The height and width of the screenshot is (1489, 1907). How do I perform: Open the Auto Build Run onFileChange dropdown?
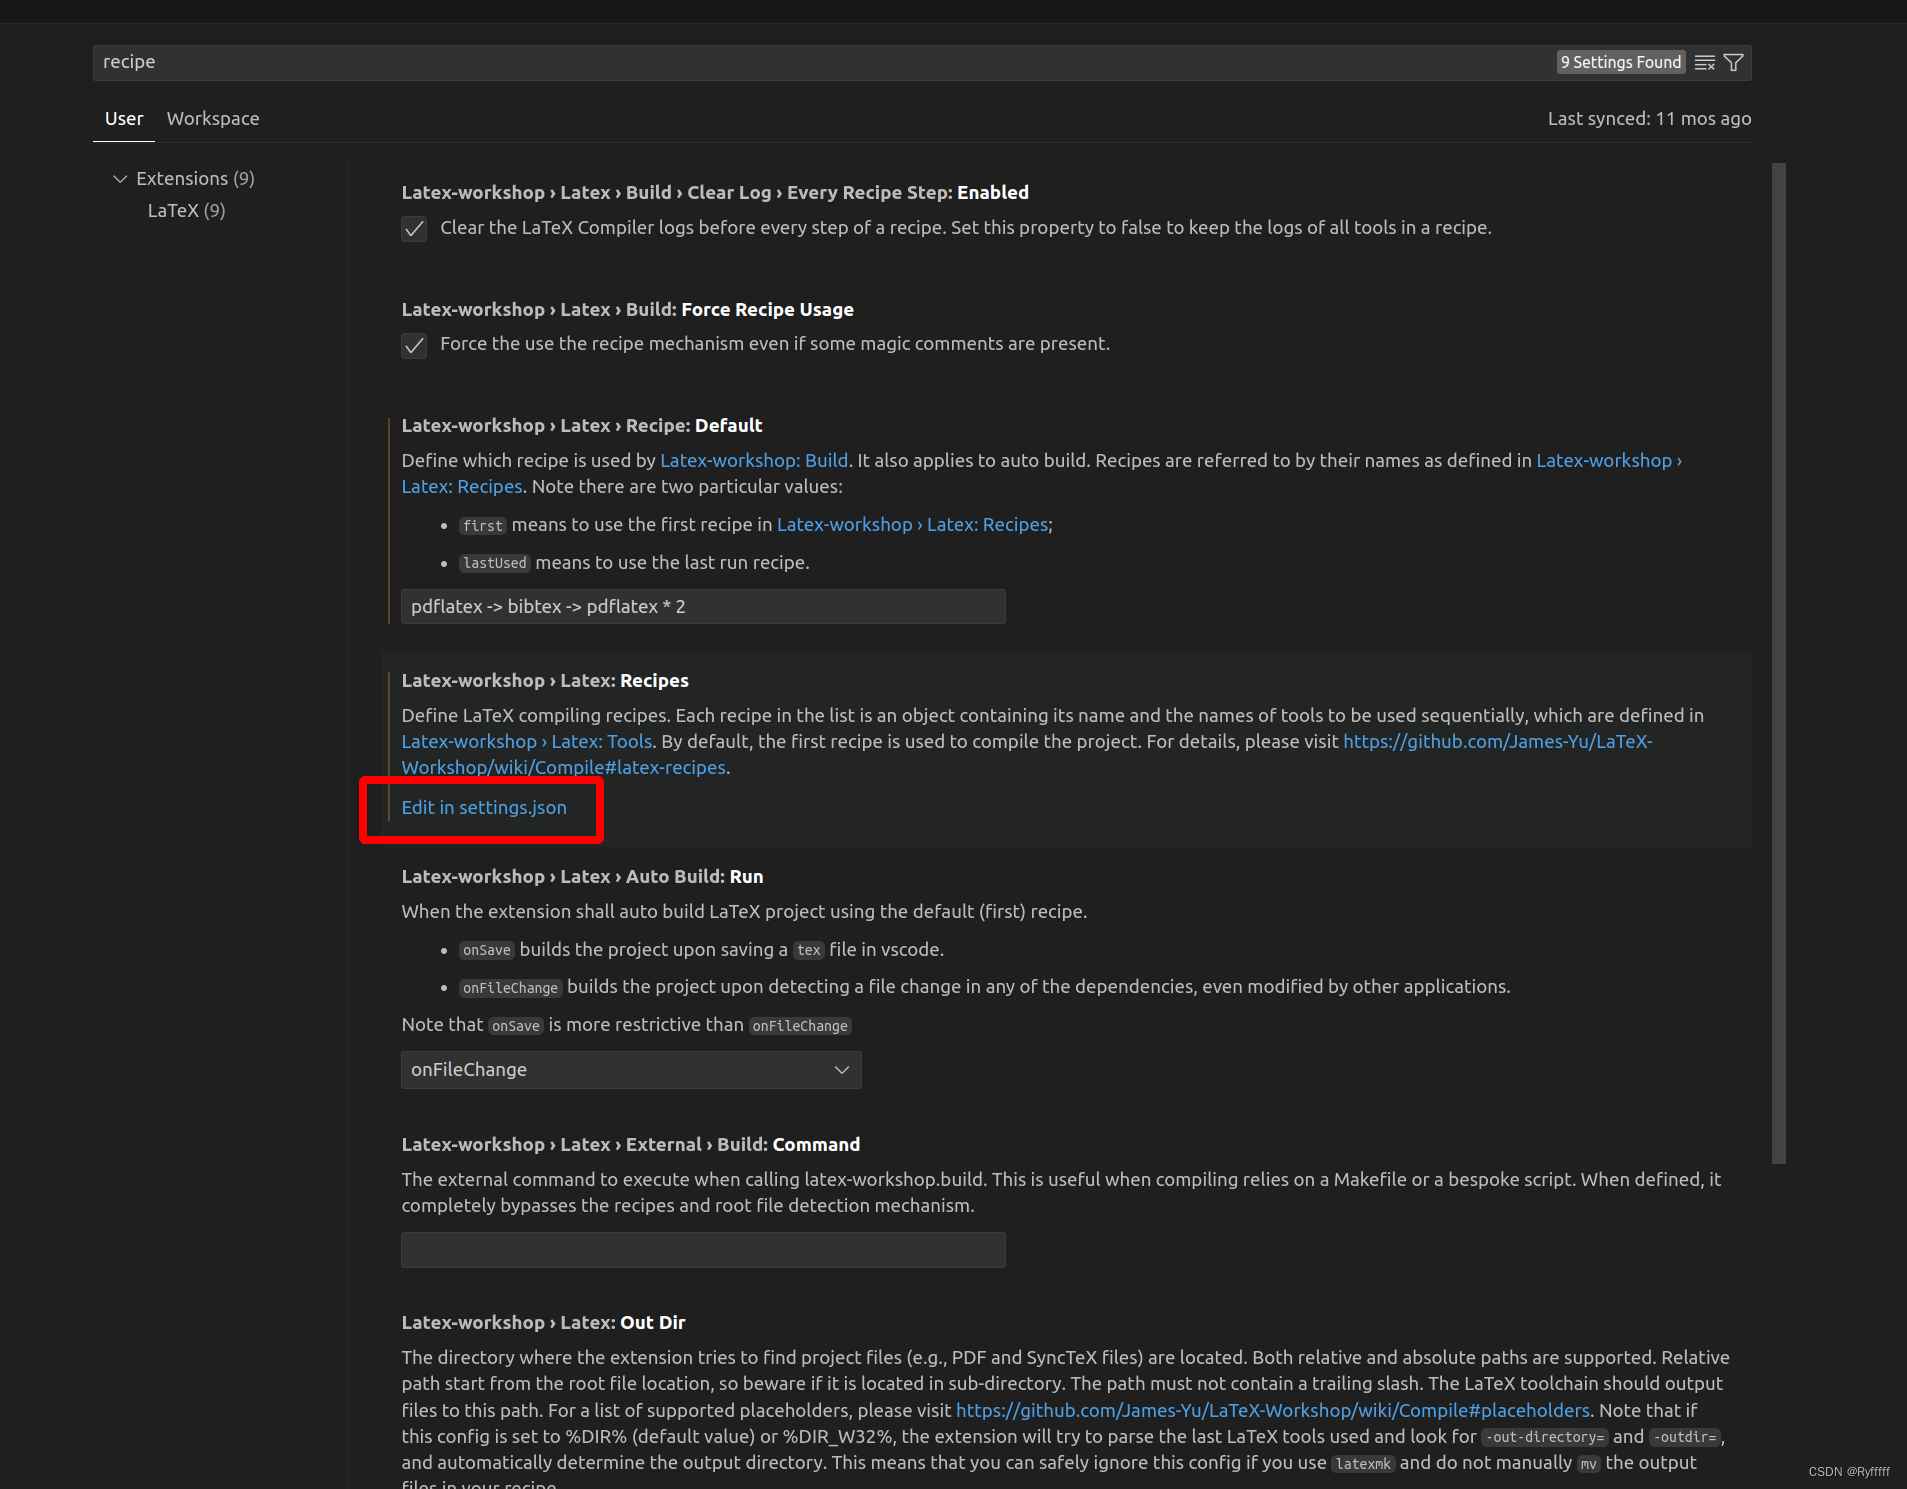click(x=631, y=1070)
